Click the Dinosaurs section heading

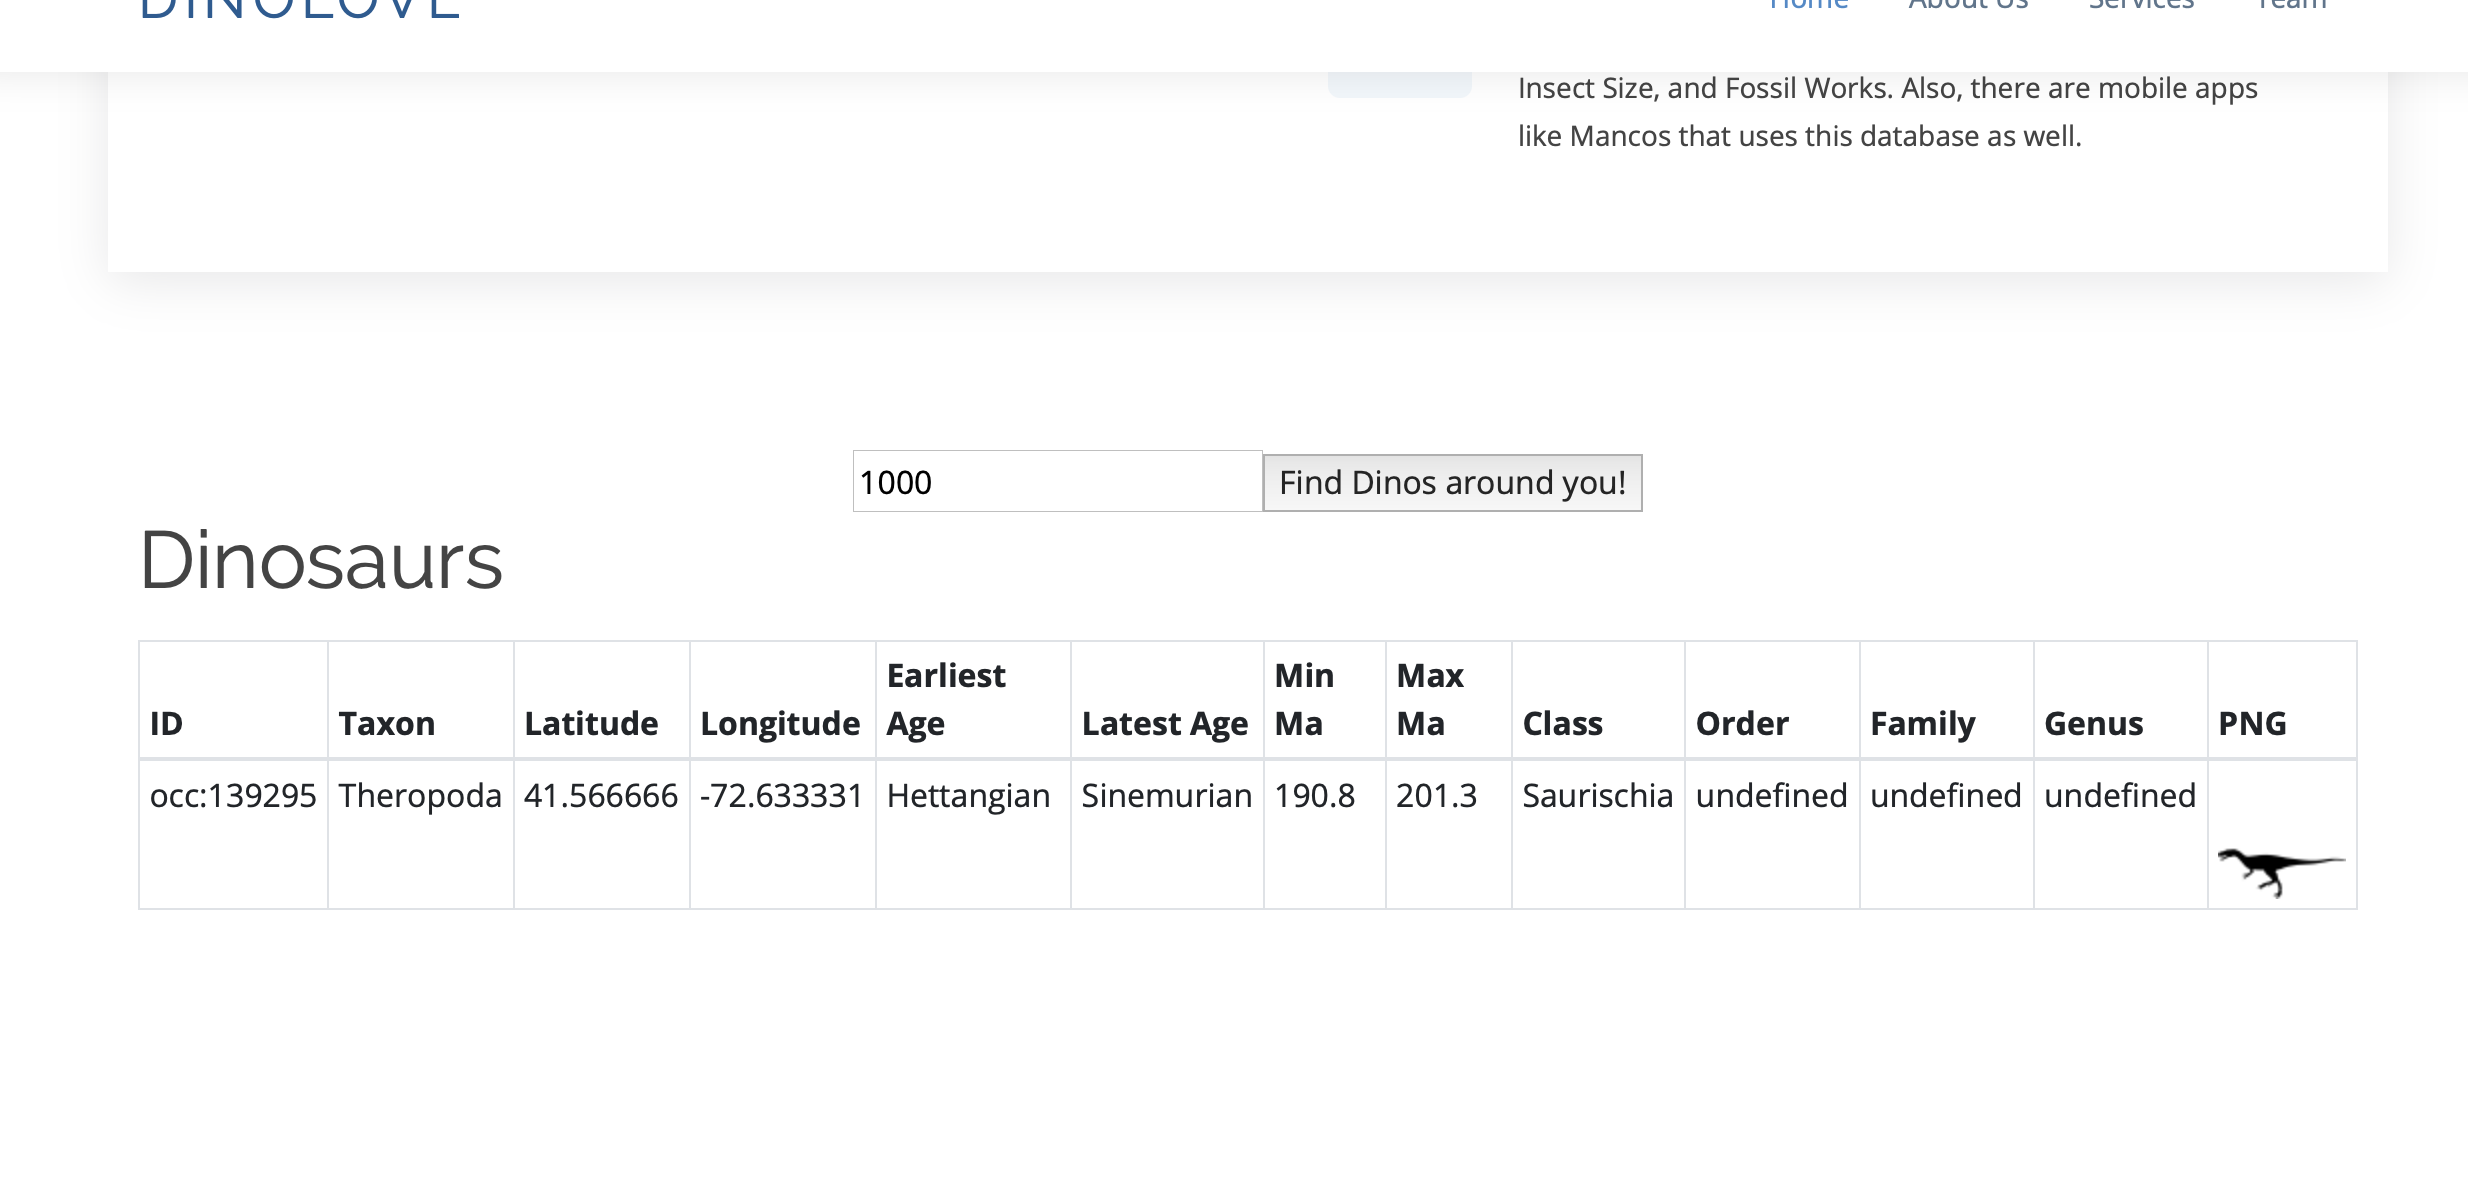pos(321,561)
